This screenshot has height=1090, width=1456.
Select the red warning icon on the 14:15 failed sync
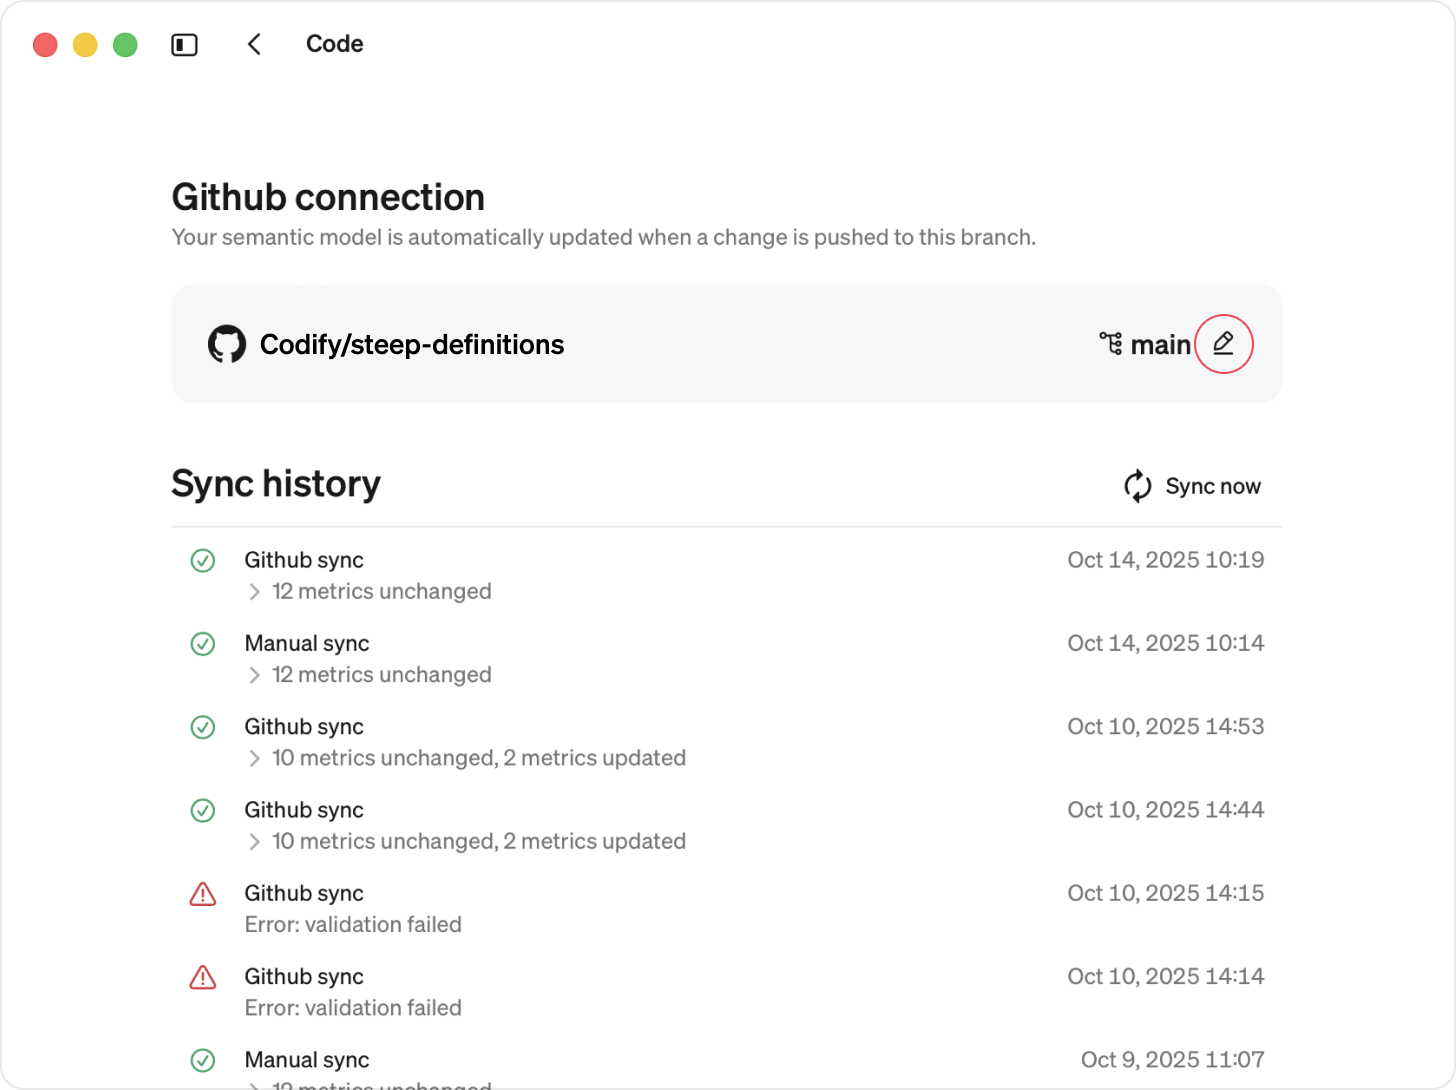tap(202, 894)
